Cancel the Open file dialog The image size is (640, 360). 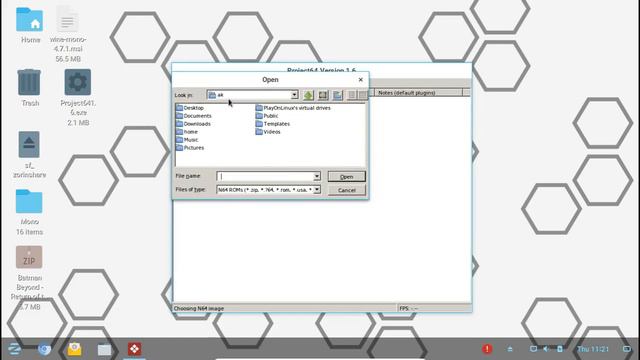347,190
